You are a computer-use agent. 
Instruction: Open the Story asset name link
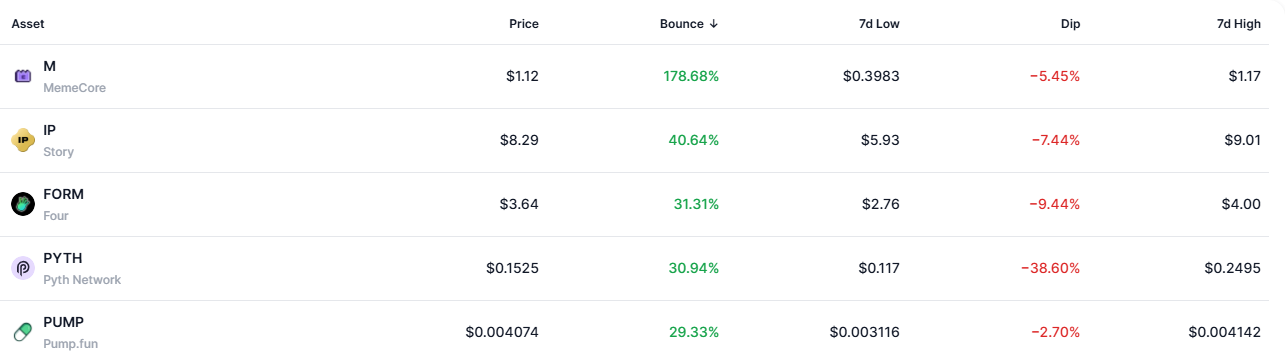58,152
